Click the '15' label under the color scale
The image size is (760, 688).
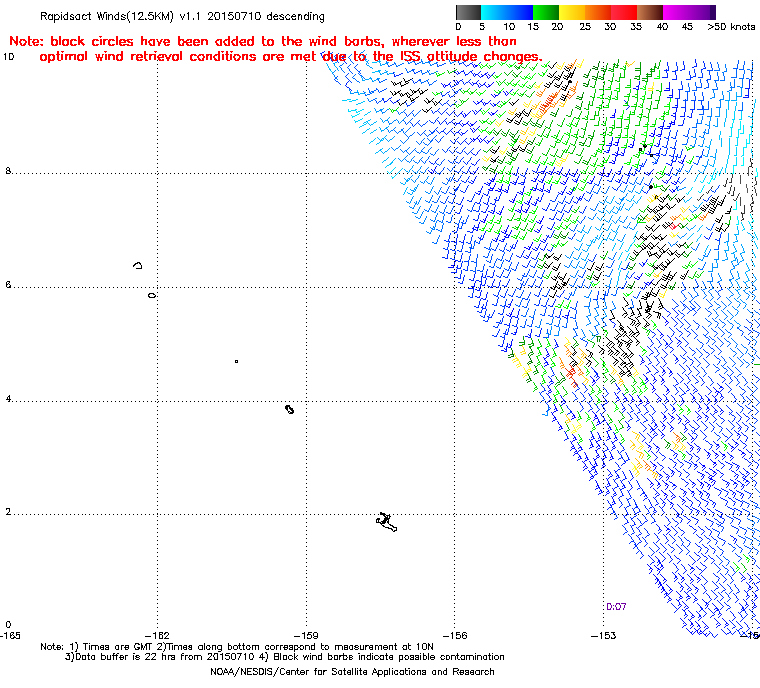(533, 27)
